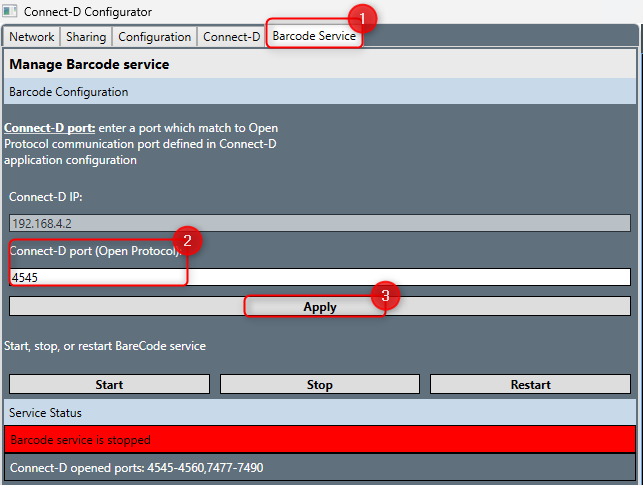Screen dimensions: 643x485
Task: Open the Network tab
Action: click(32, 37)
